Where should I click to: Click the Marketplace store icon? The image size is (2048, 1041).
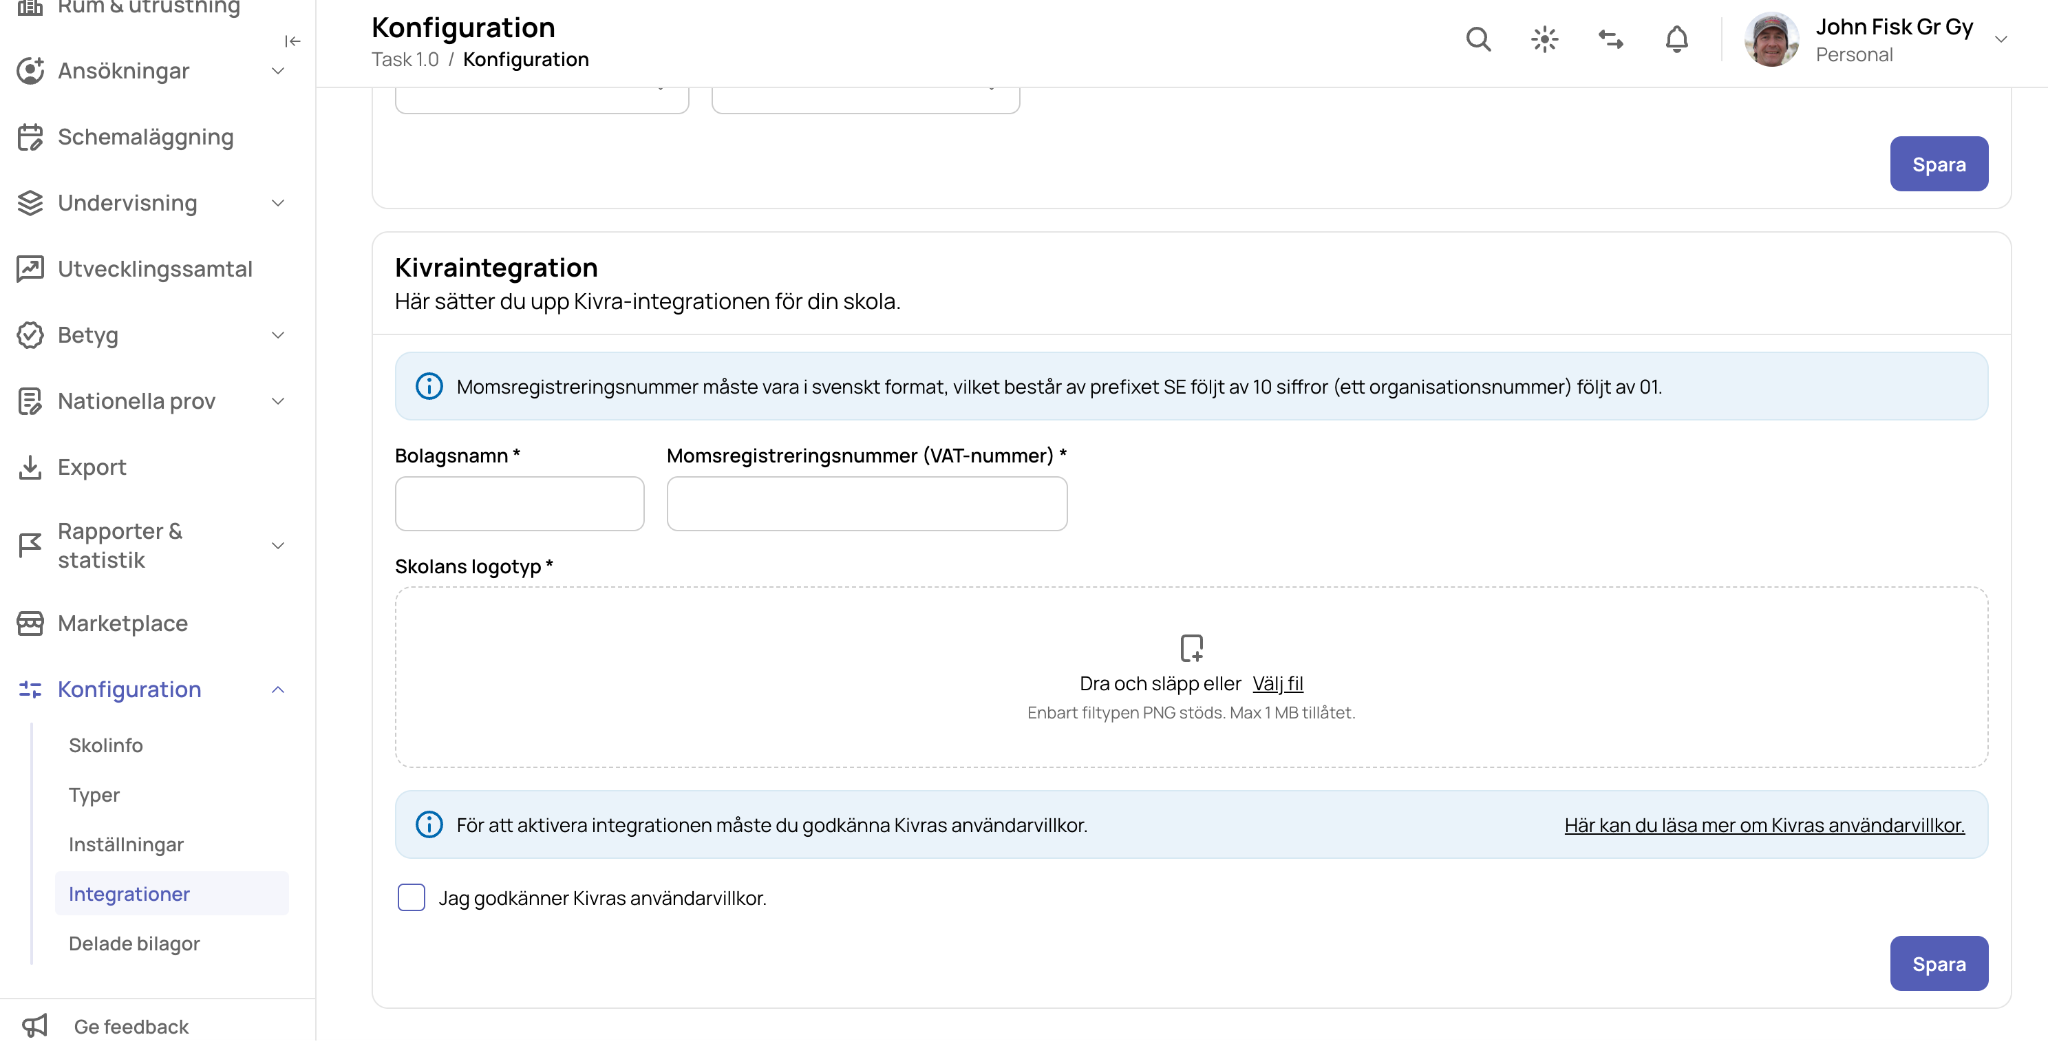(x=30, y=623)
